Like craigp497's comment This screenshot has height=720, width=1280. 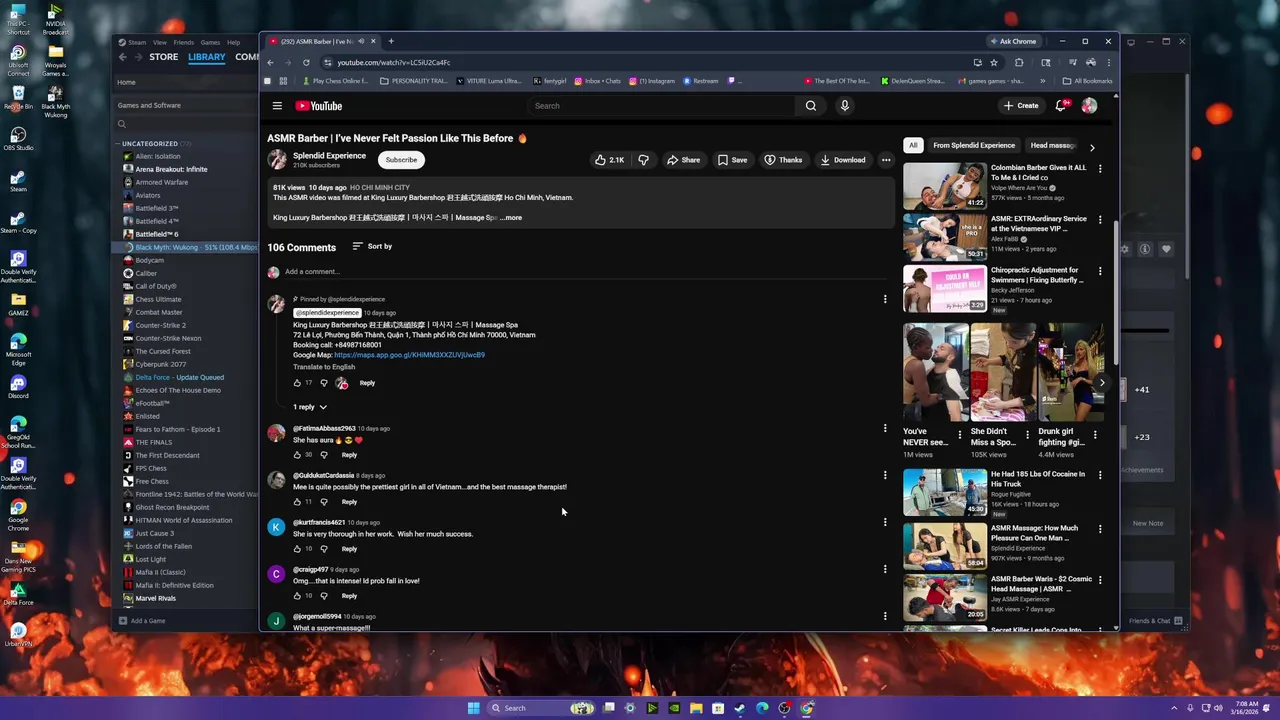click(x=297, y=596)
